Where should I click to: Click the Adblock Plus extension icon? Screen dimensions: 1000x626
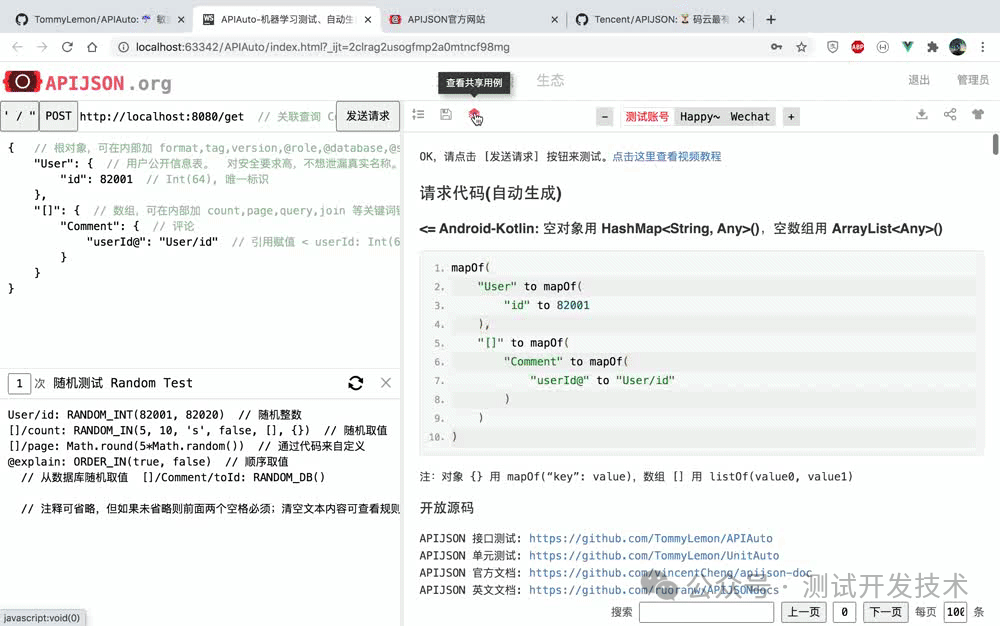pyautogui.click(x=858, y=47)
